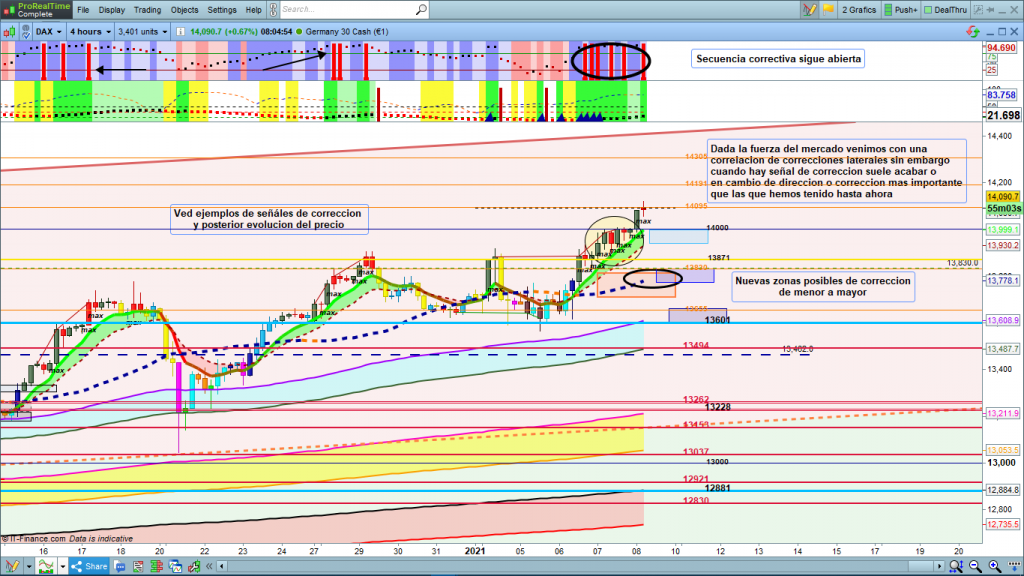1024x576 pixels.
Task: Expand the 3,401 units dropdown
Action: coord(144,31)
